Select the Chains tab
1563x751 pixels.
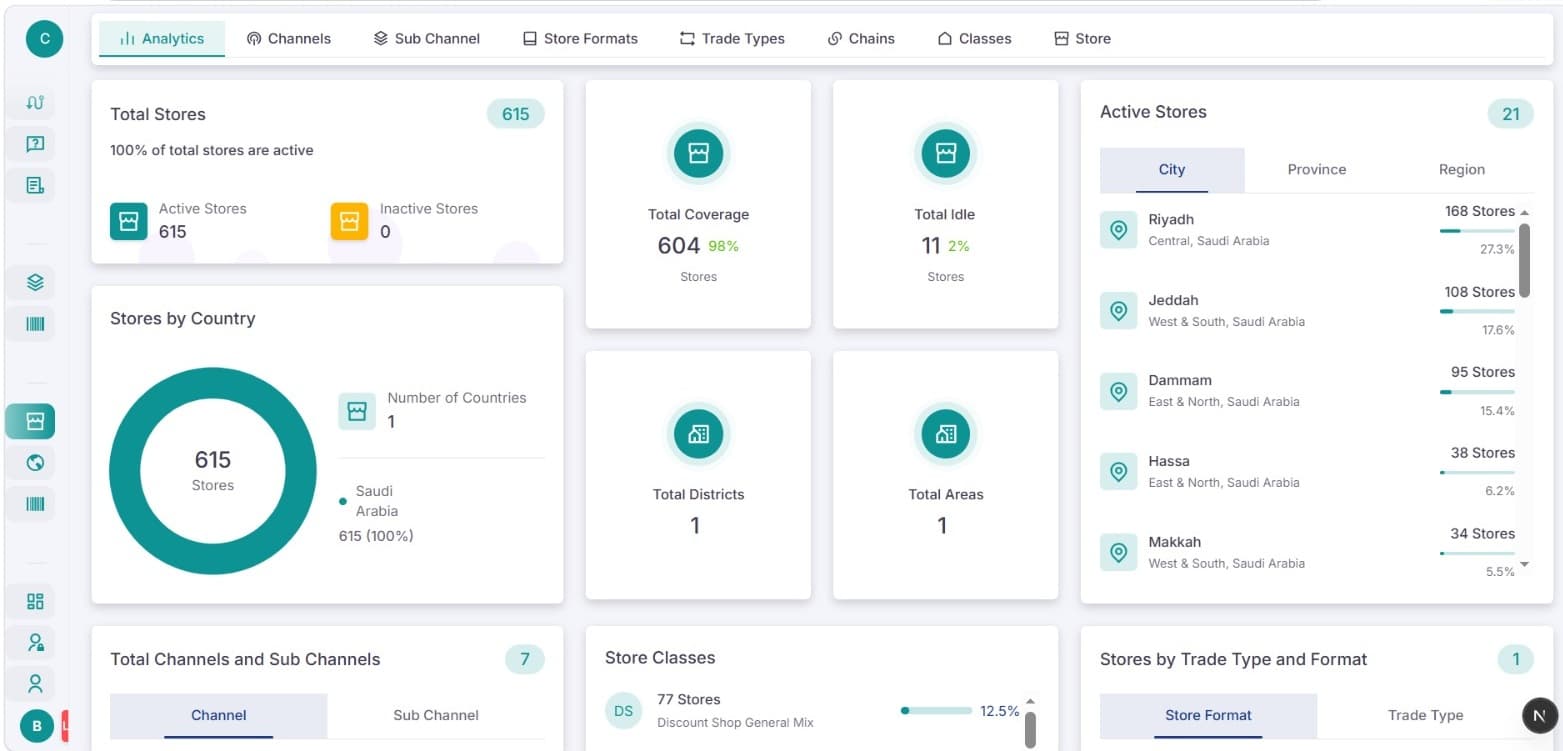coord(861,39)
